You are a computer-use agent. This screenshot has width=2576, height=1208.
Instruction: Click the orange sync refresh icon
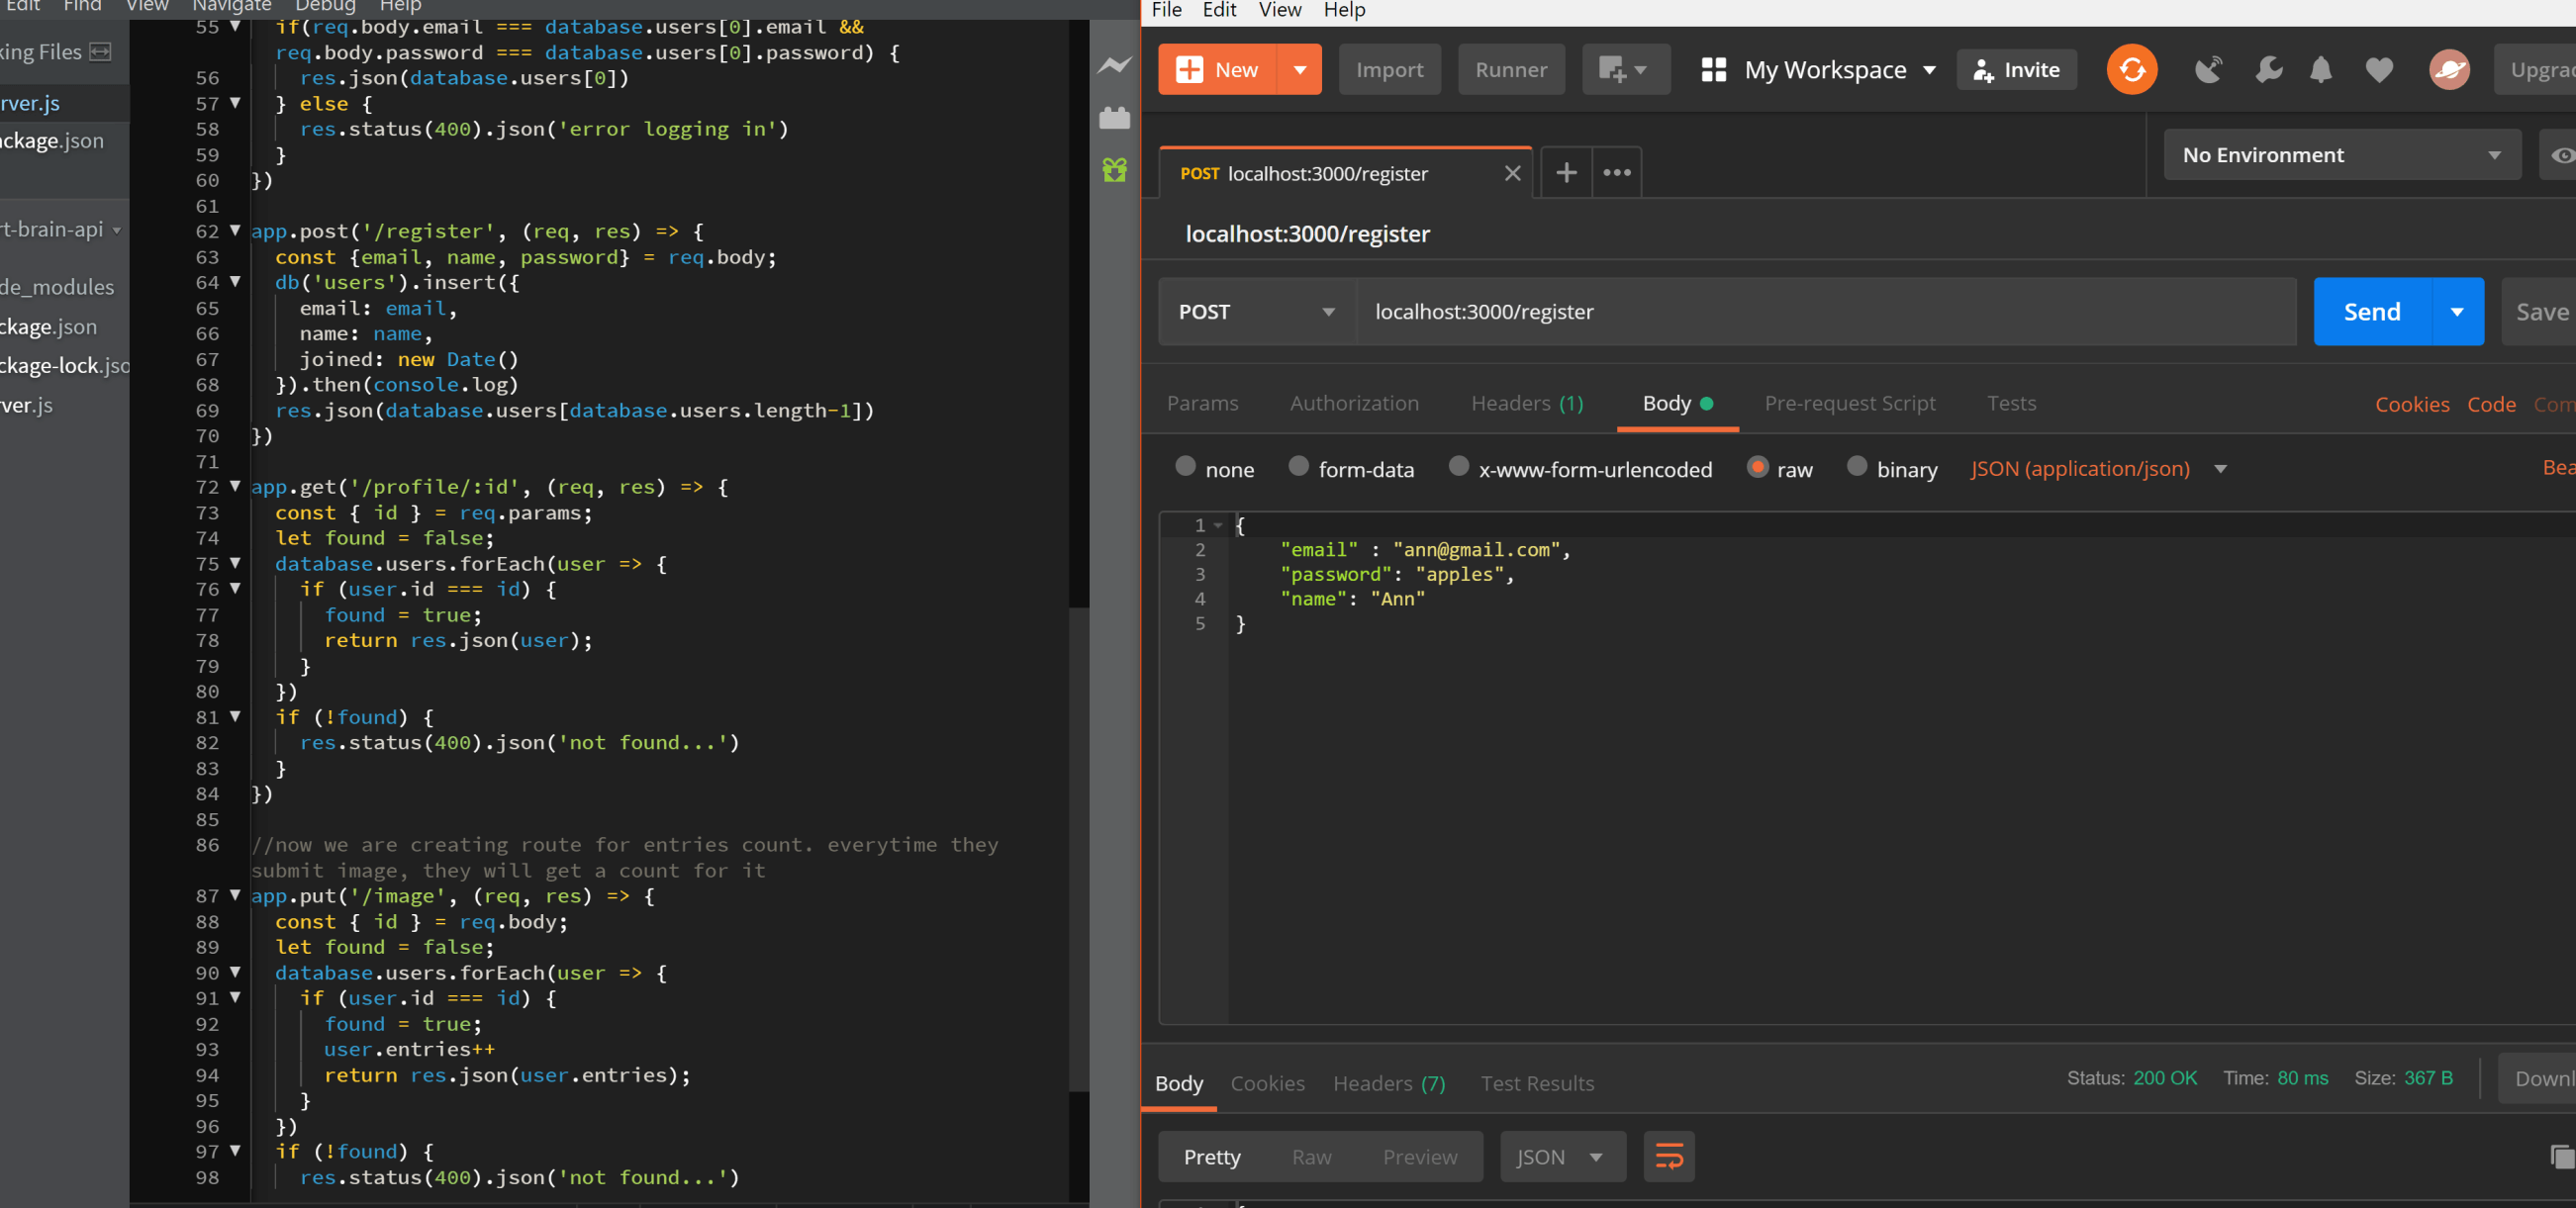(x=2131, y=70)
